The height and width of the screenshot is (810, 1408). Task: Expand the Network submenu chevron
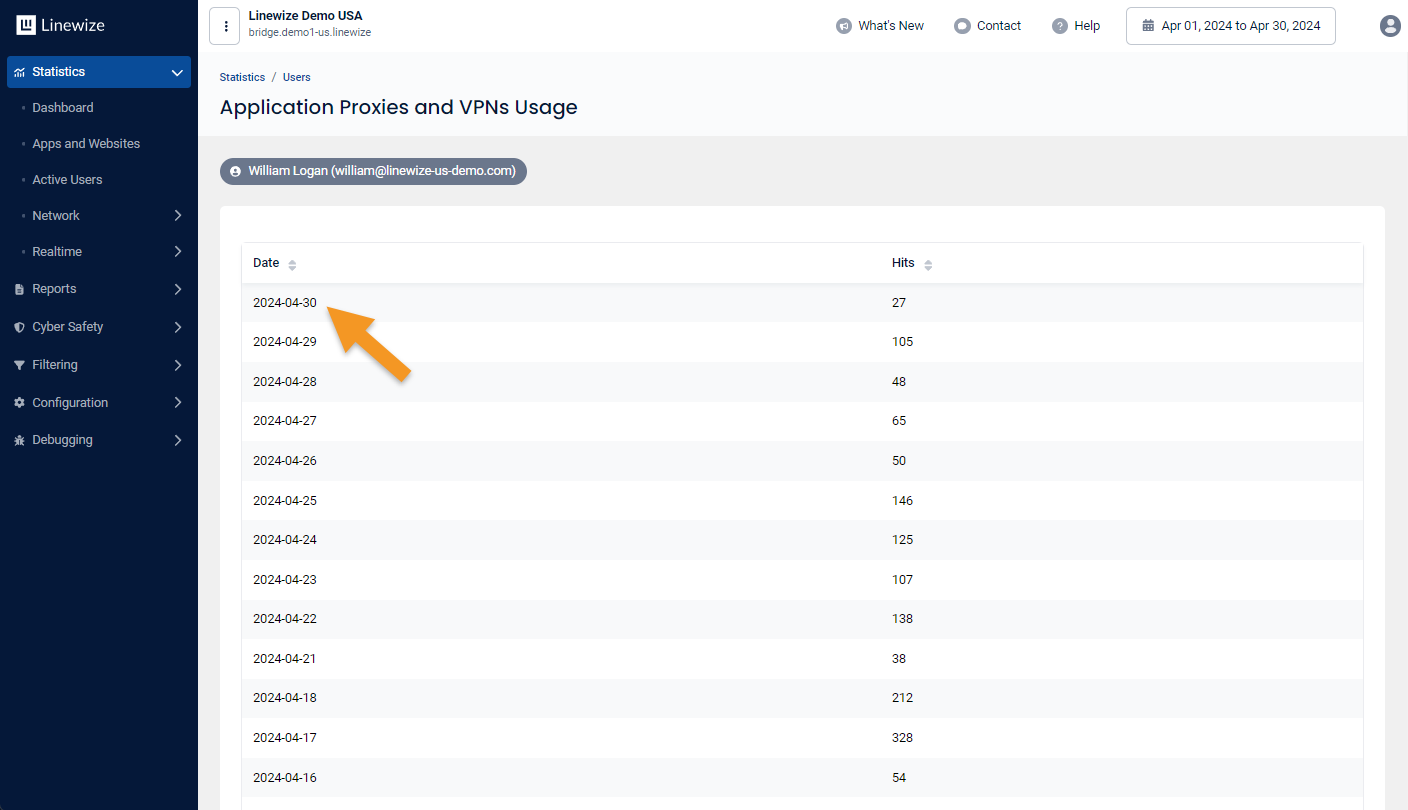178,216
